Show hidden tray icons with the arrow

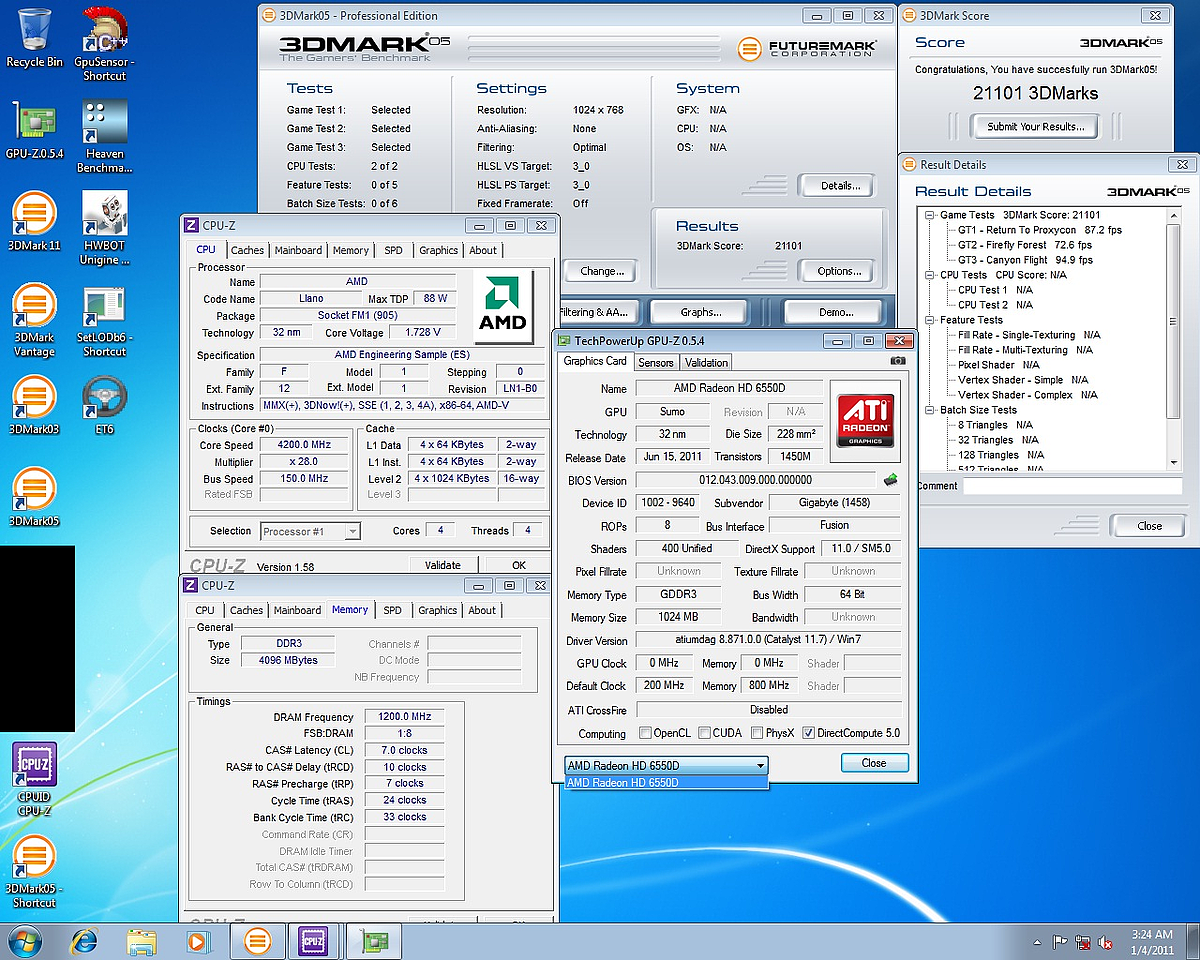pyautogui.click(x=1037, y=942)
